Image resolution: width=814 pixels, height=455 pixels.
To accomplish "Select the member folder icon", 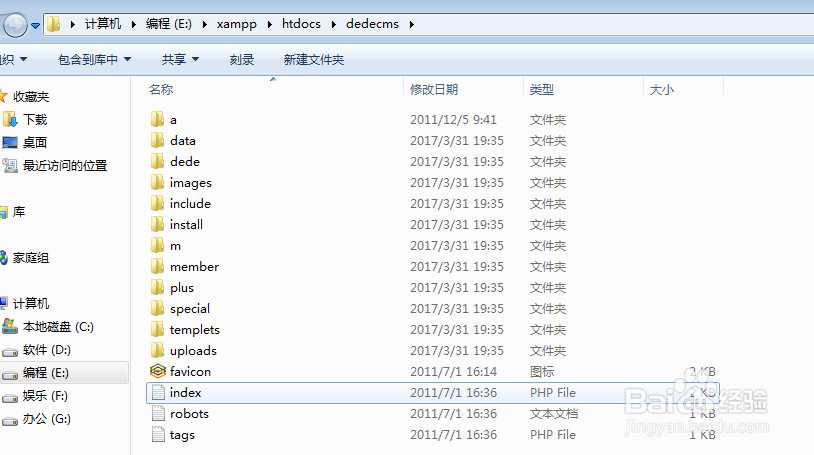I will (157, 266).
